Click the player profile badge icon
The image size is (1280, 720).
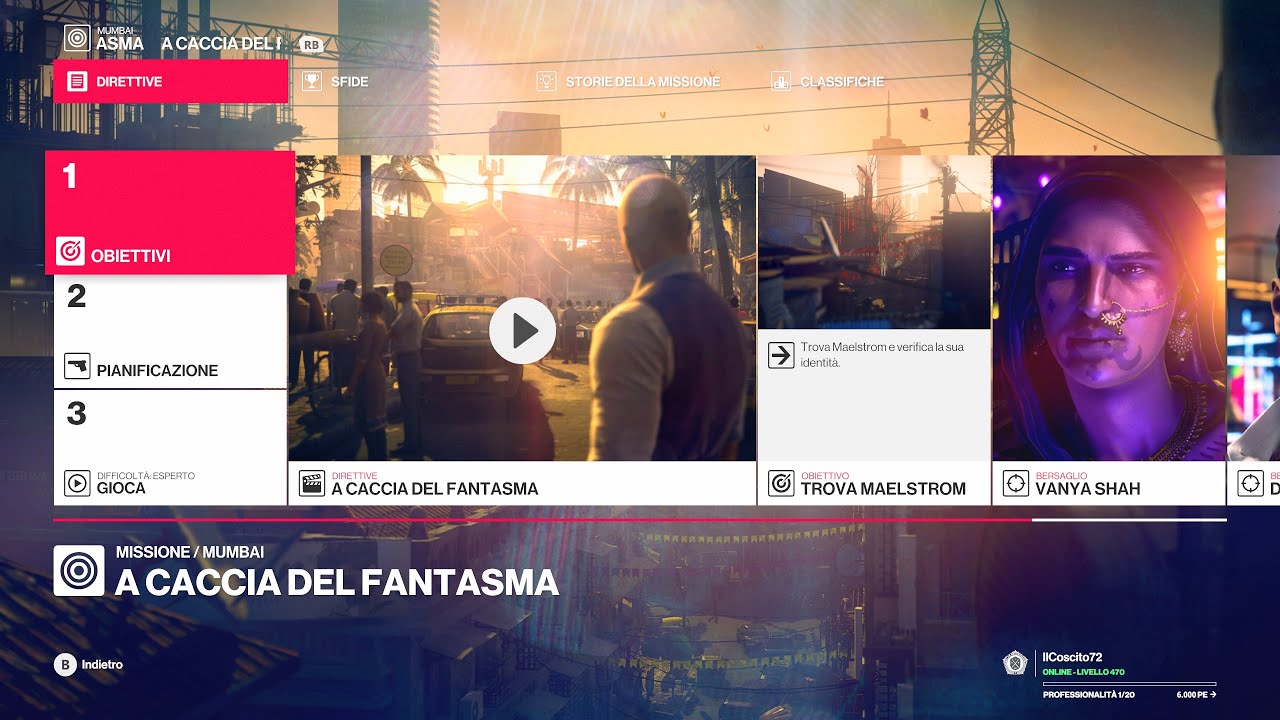click(x=1016, y=663)
